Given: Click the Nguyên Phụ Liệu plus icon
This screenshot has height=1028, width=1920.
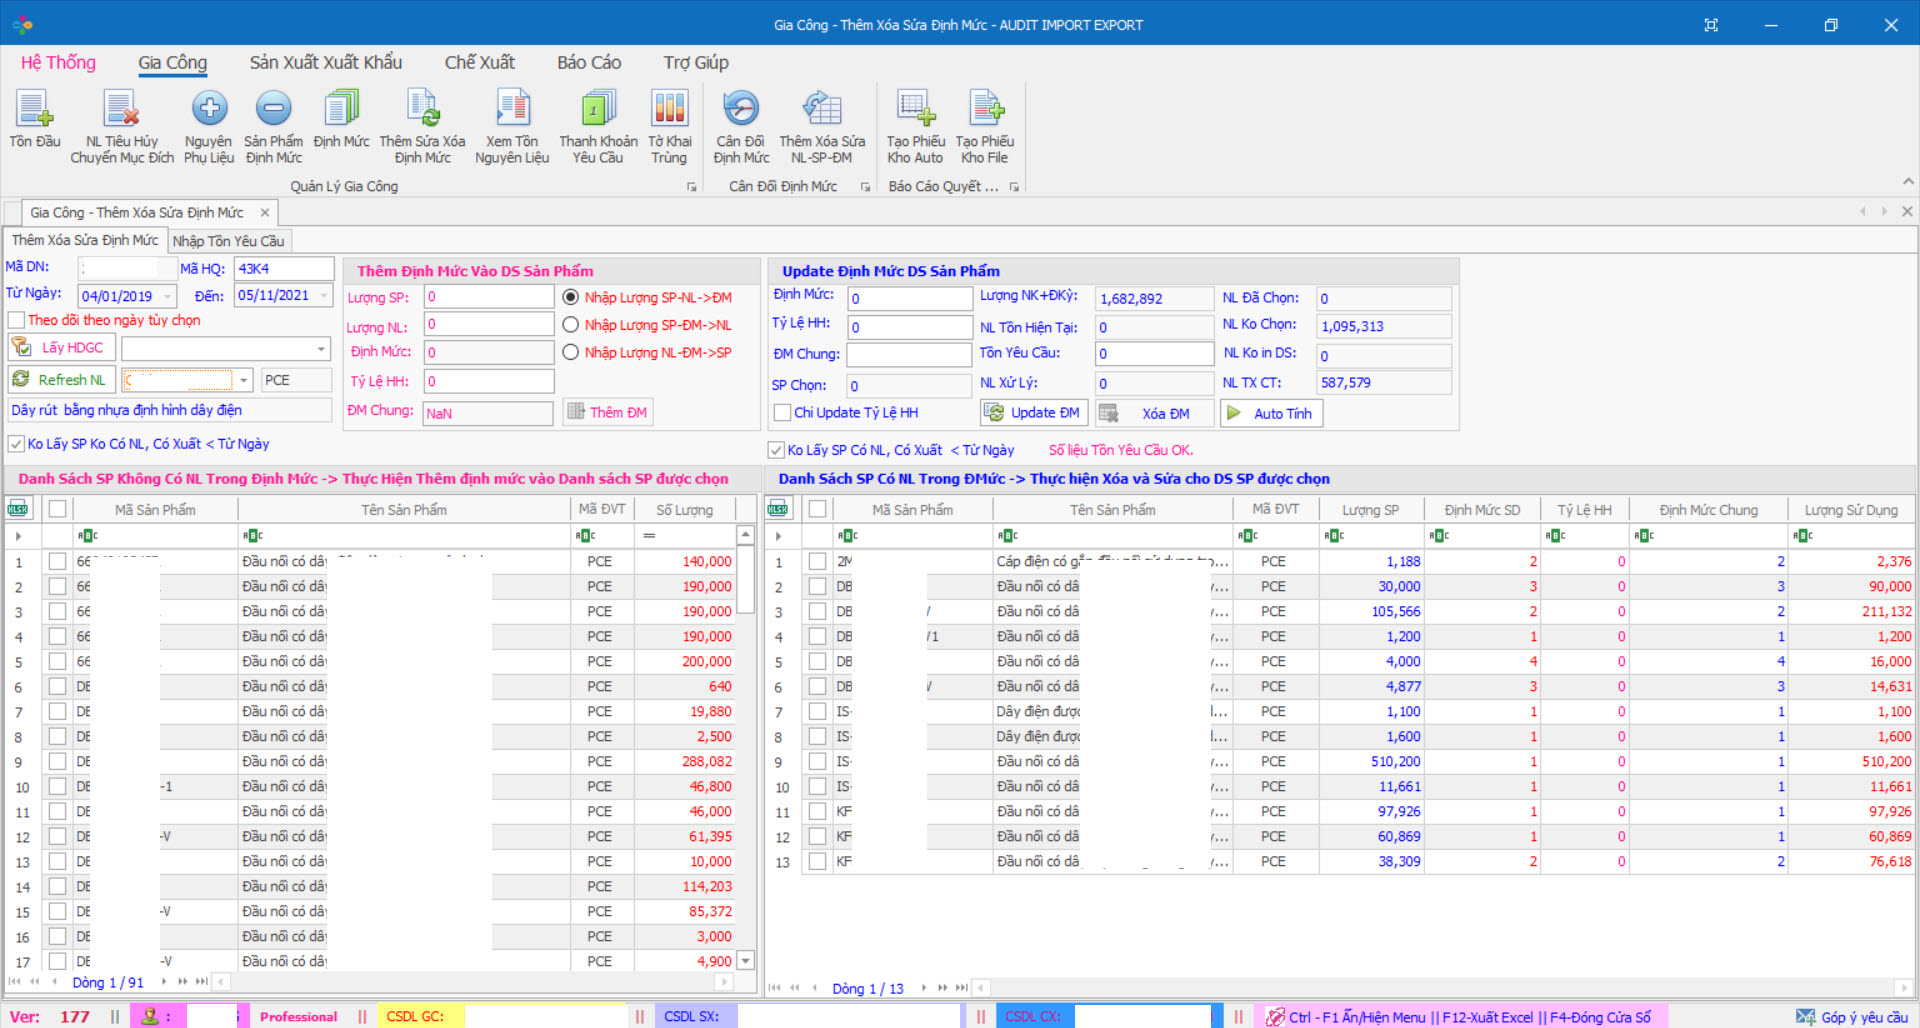Looking at the screenshot, I should [x=209, y=108].
